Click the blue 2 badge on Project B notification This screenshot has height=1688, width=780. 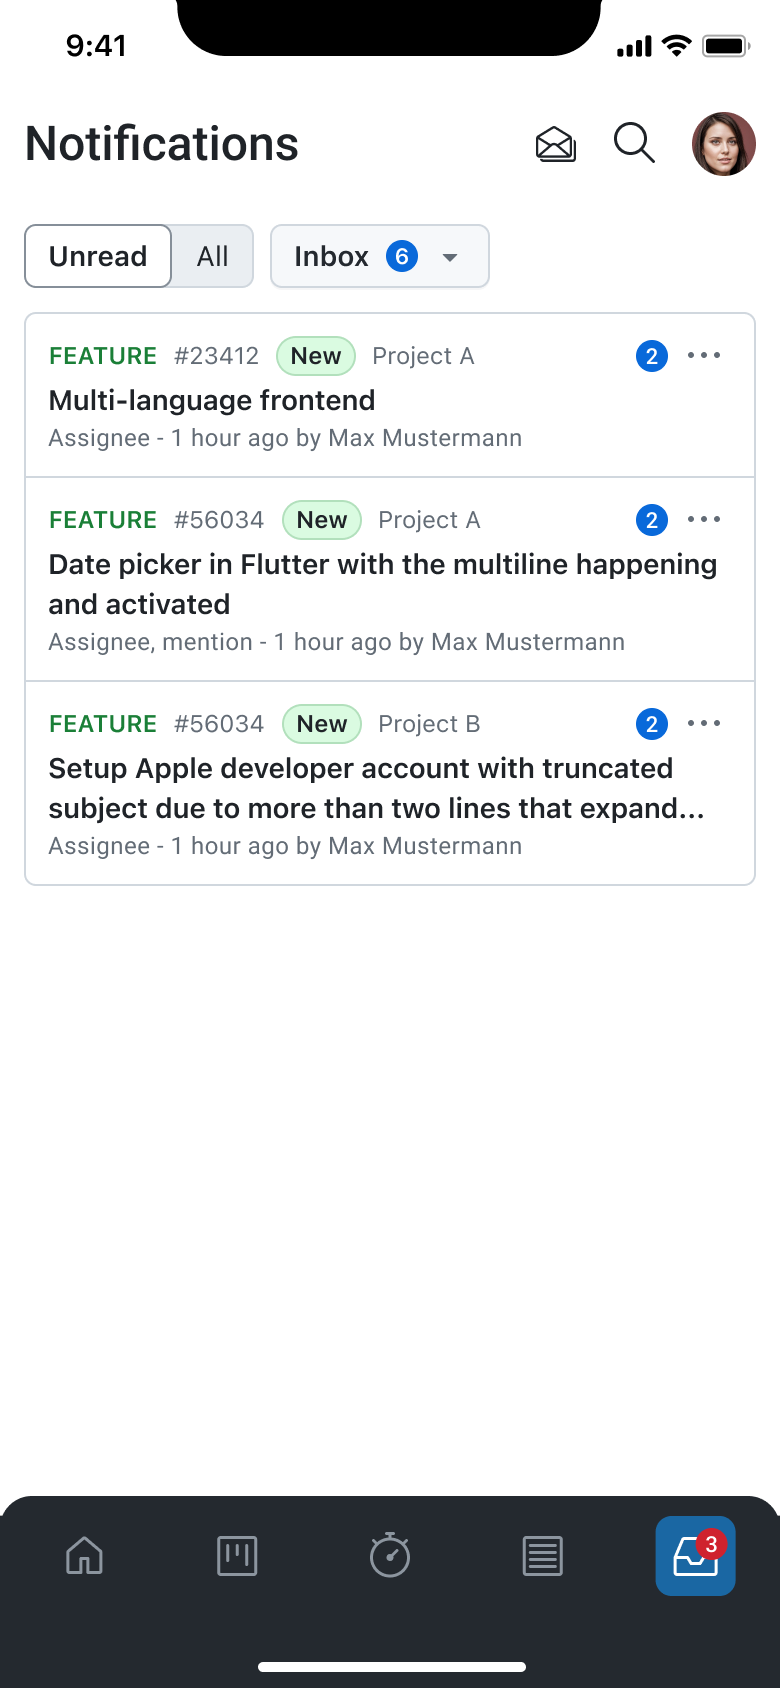pyautogui.click(x=651, y=723)
